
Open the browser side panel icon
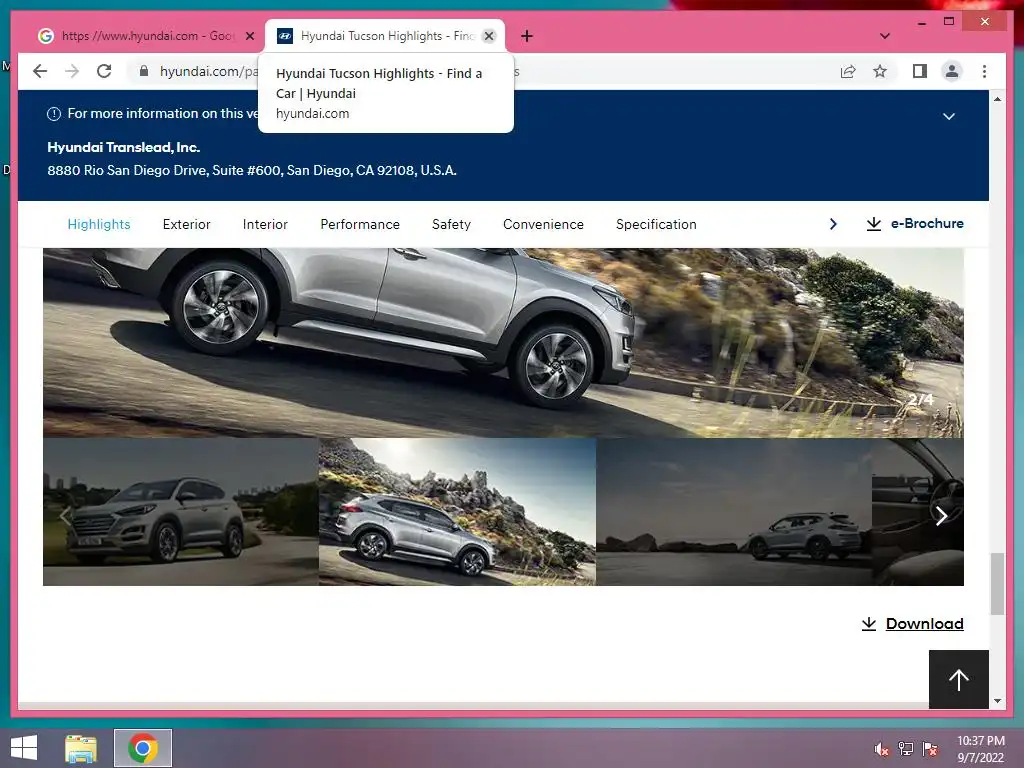920,71
